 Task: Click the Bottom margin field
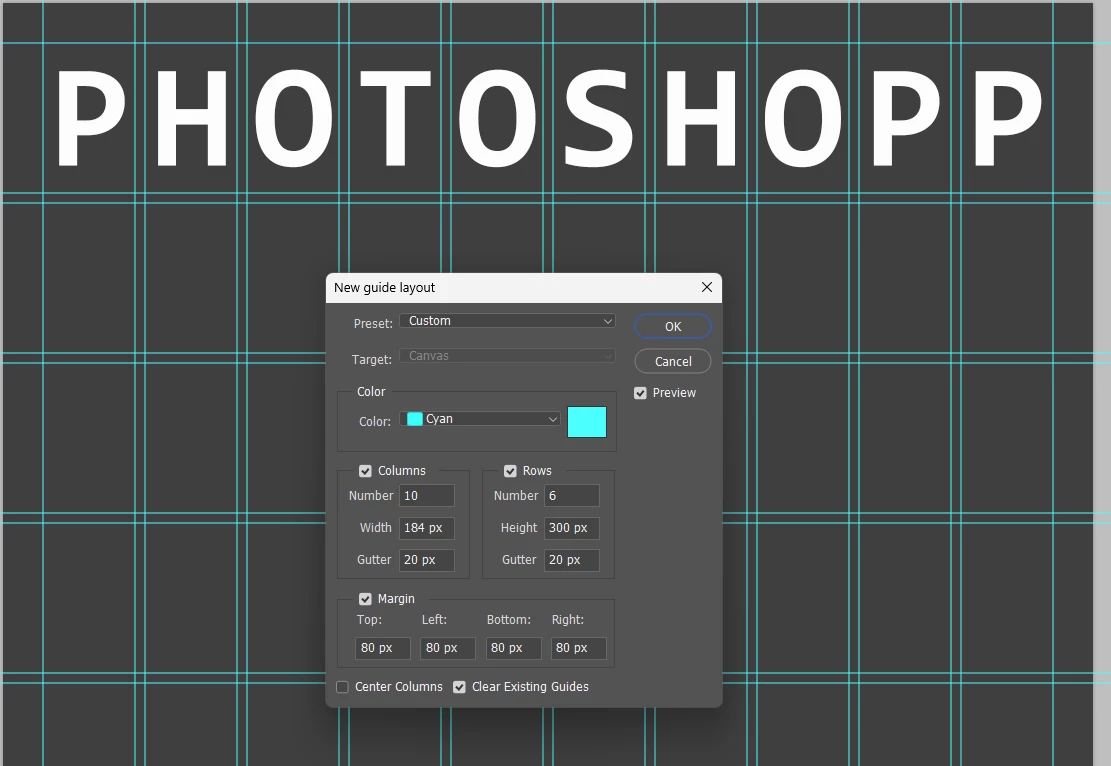(x=514, y=648)
